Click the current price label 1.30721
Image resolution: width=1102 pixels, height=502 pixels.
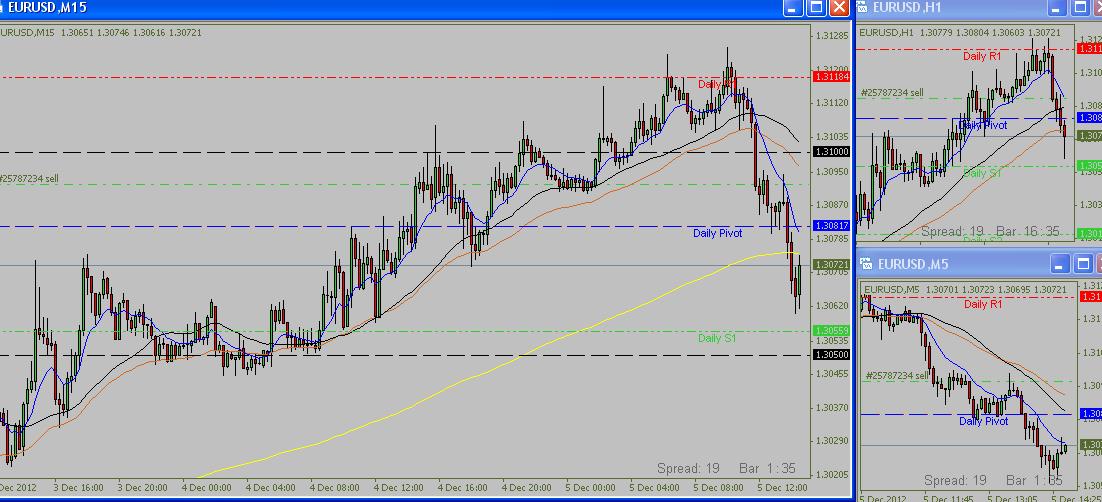coord(831,264)
